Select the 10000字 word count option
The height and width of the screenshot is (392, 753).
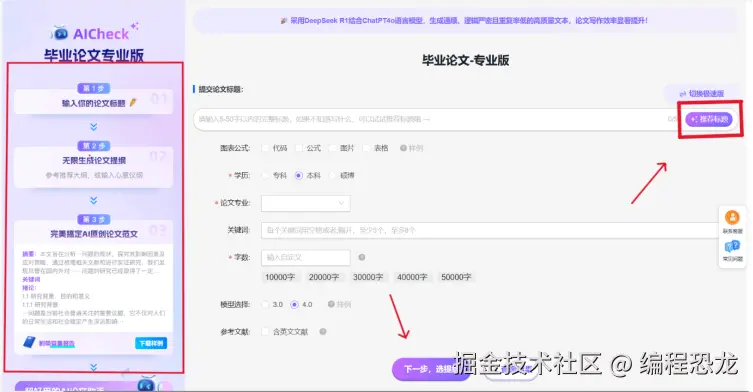click(280, 277)
